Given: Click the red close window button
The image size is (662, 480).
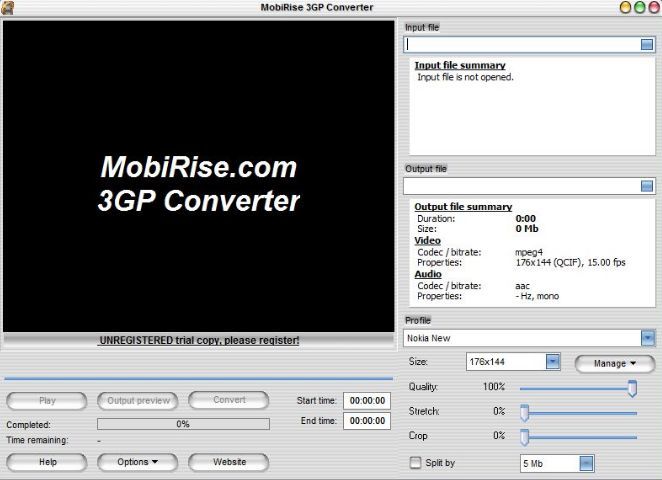Looking at the screenshot, I should 652,8.
